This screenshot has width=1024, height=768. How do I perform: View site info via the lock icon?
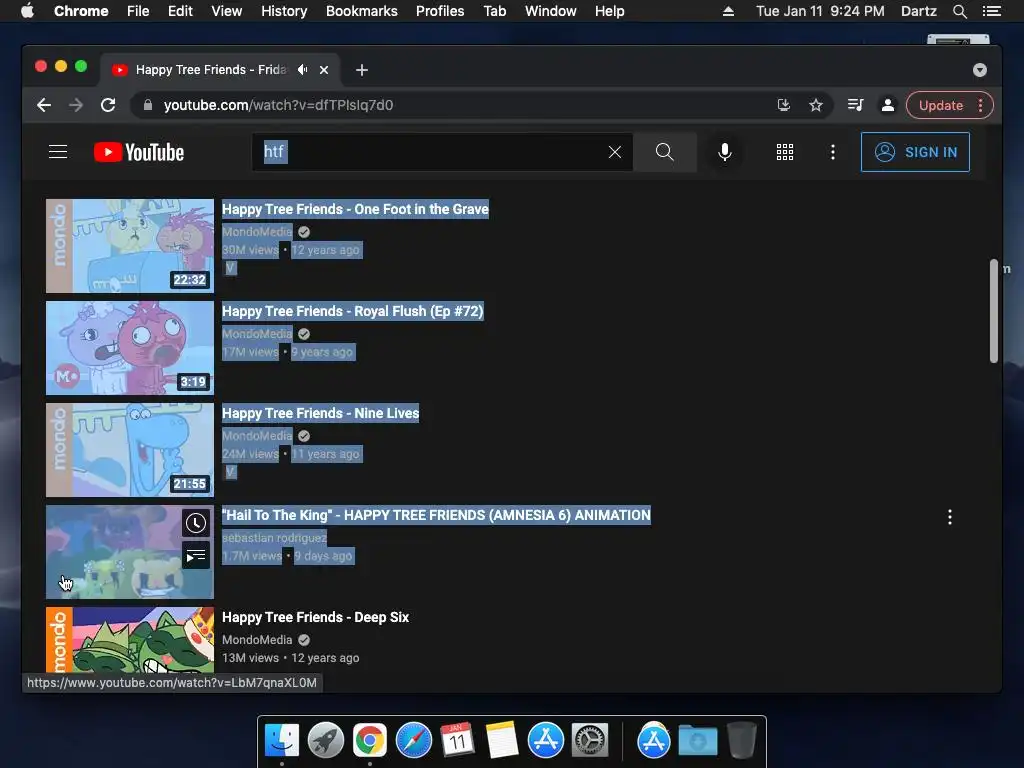pos(148,105)
